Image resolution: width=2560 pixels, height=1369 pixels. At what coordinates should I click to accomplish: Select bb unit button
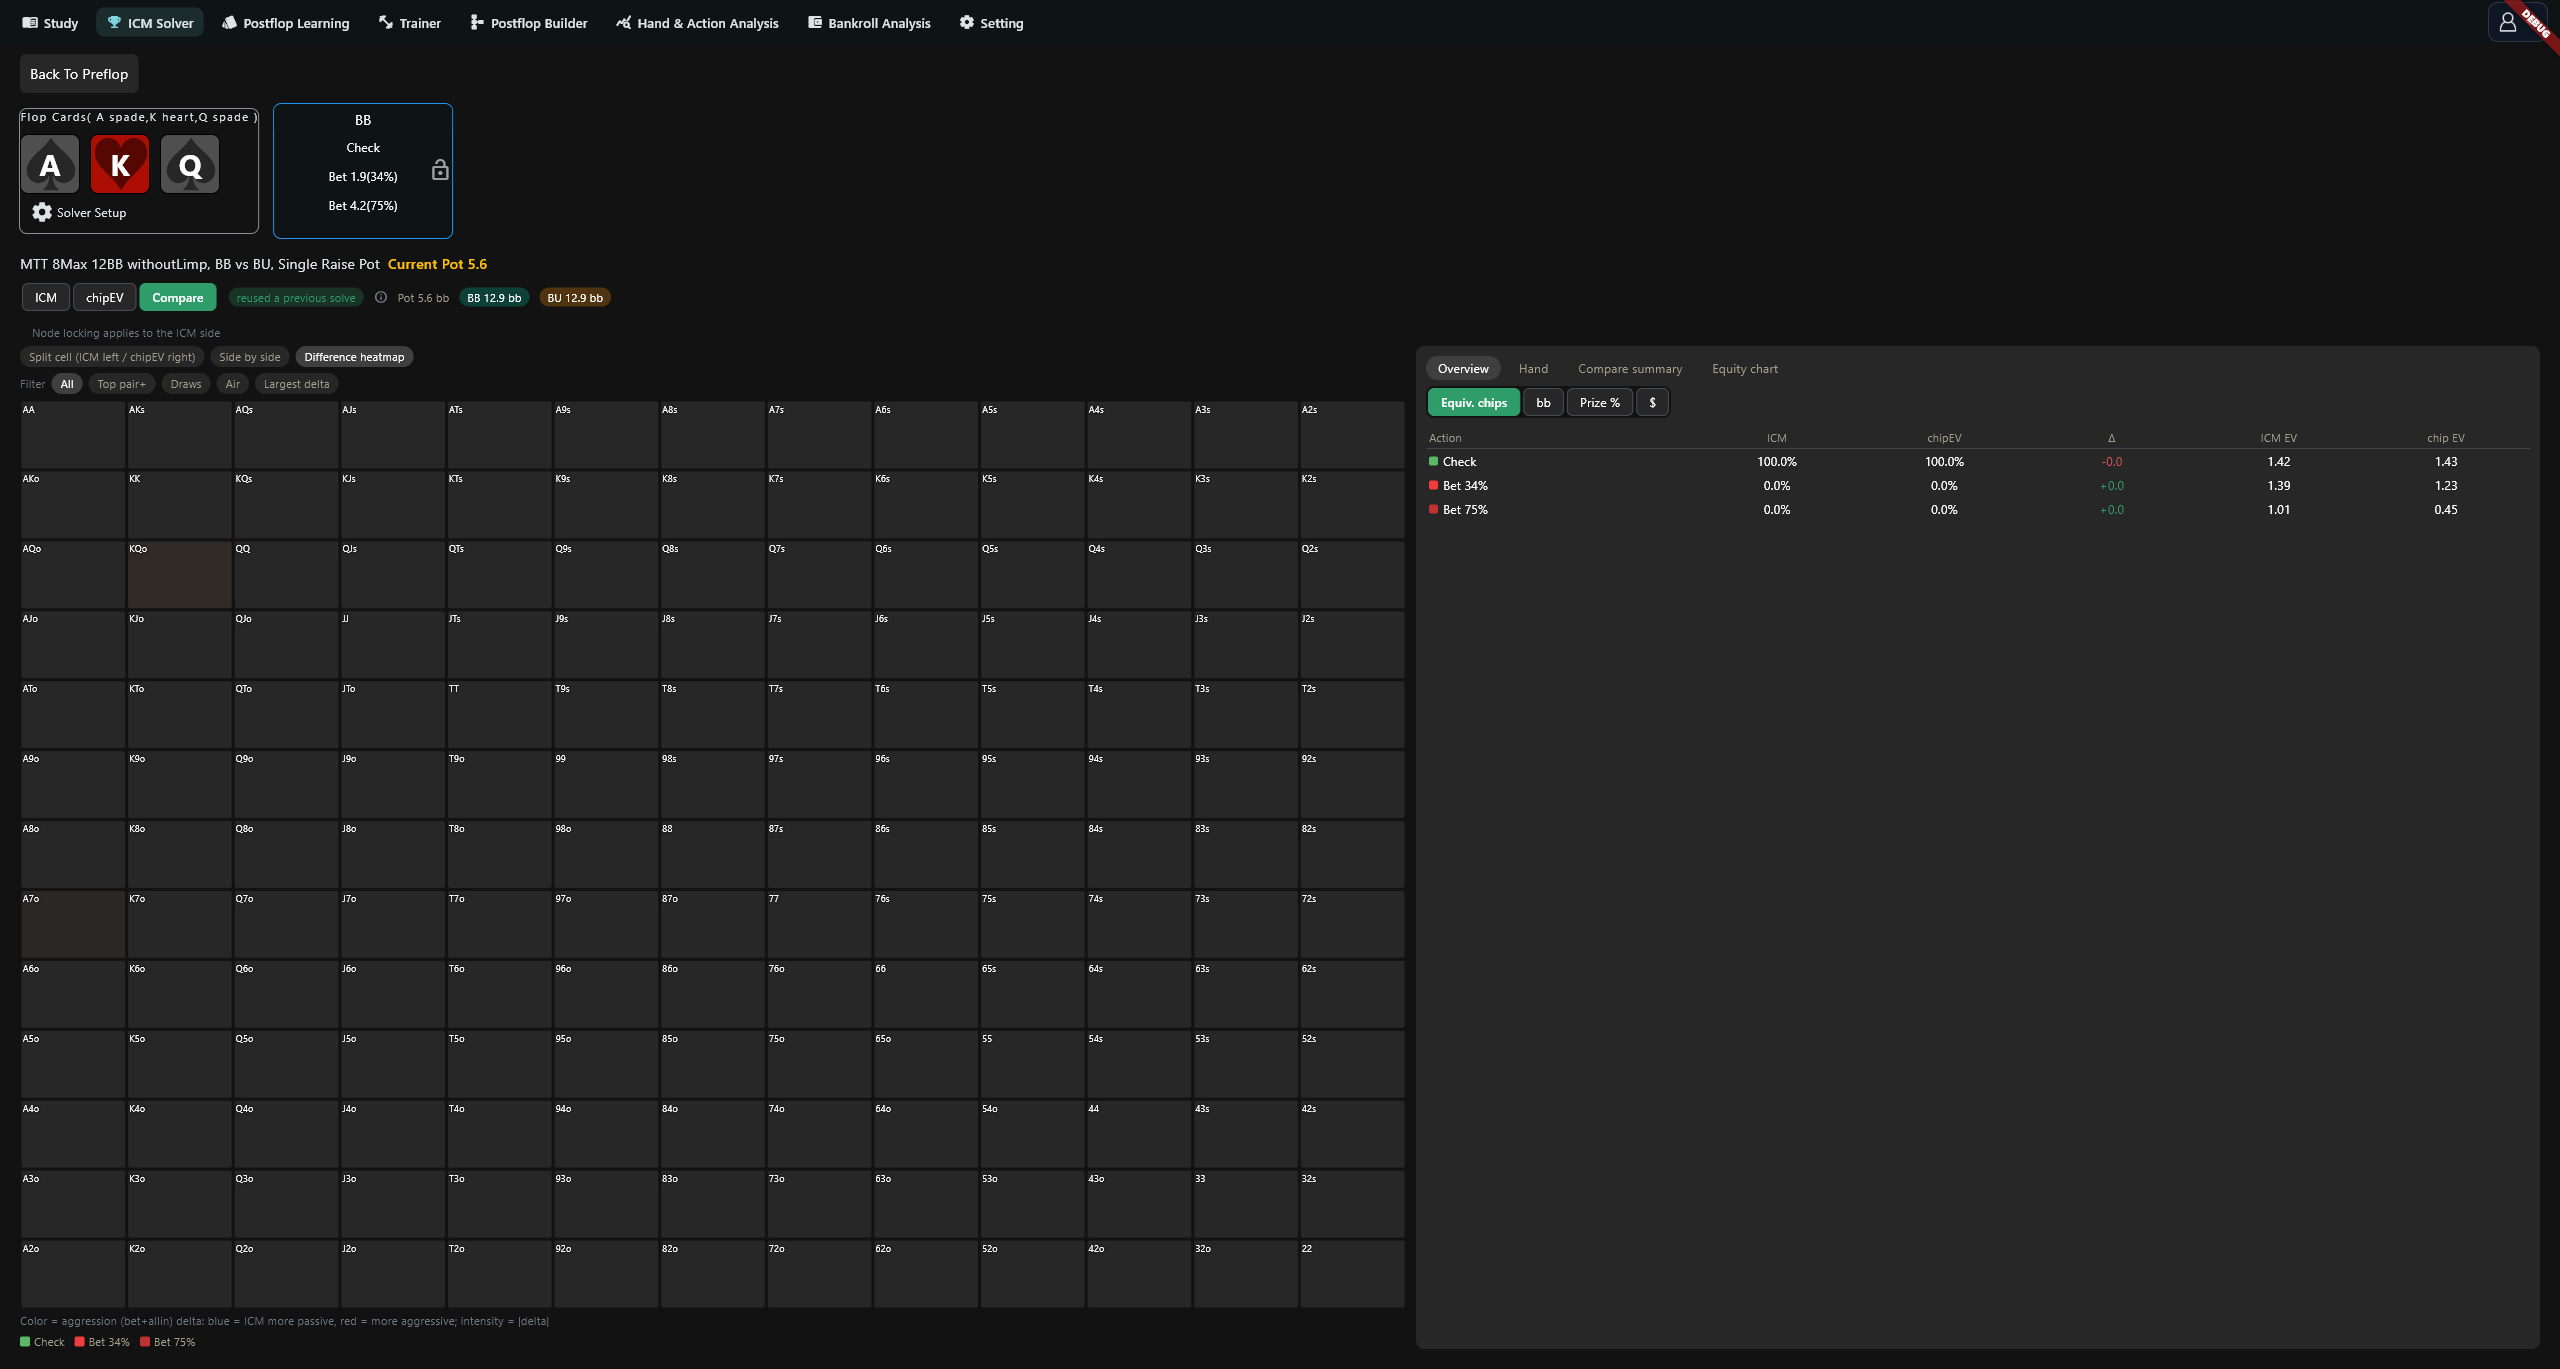tap(1543, 402)
